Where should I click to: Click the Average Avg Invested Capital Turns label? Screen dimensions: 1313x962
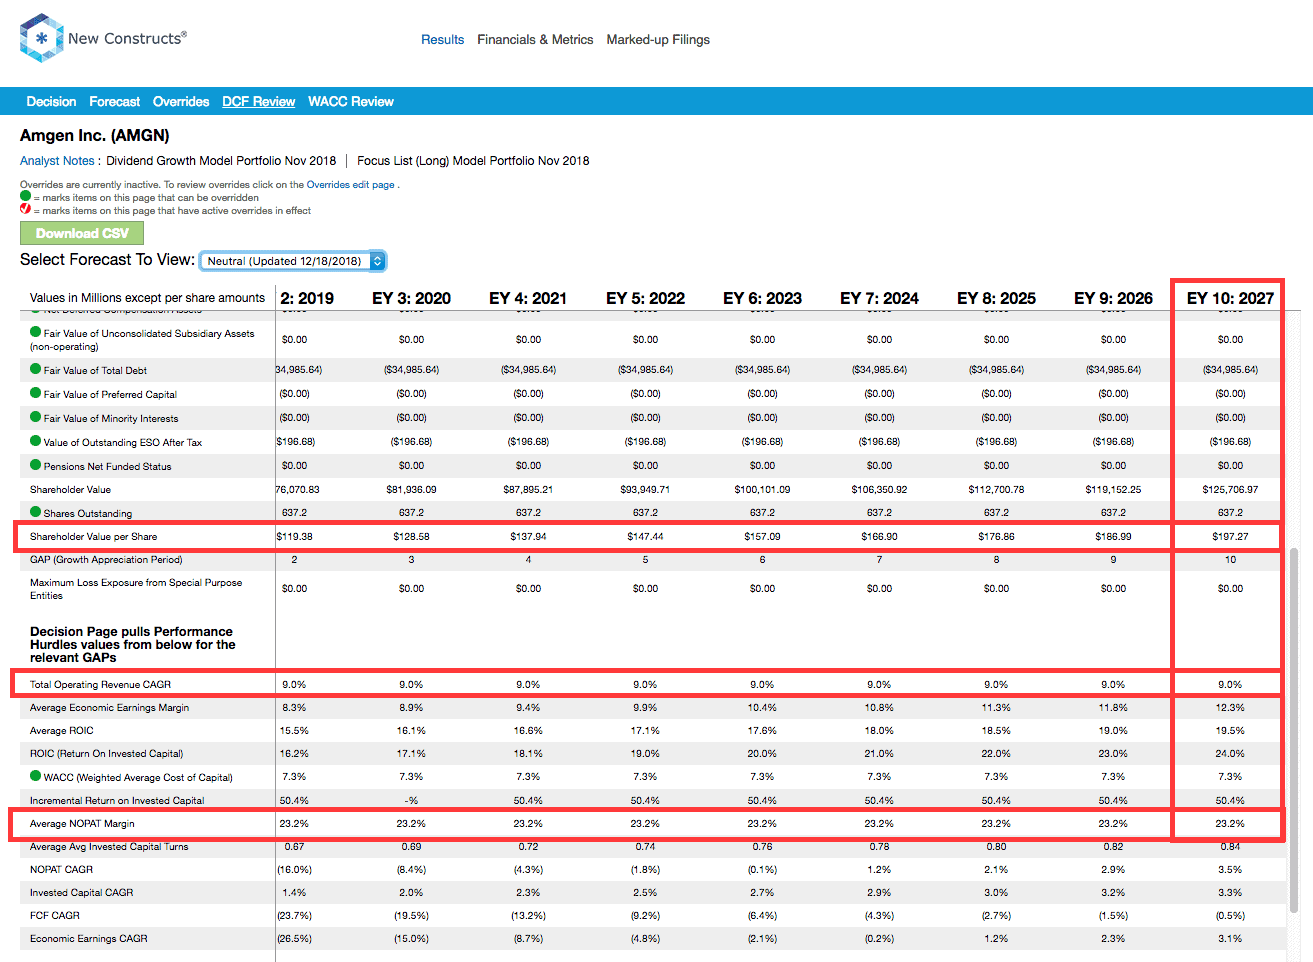pos(109,847)
